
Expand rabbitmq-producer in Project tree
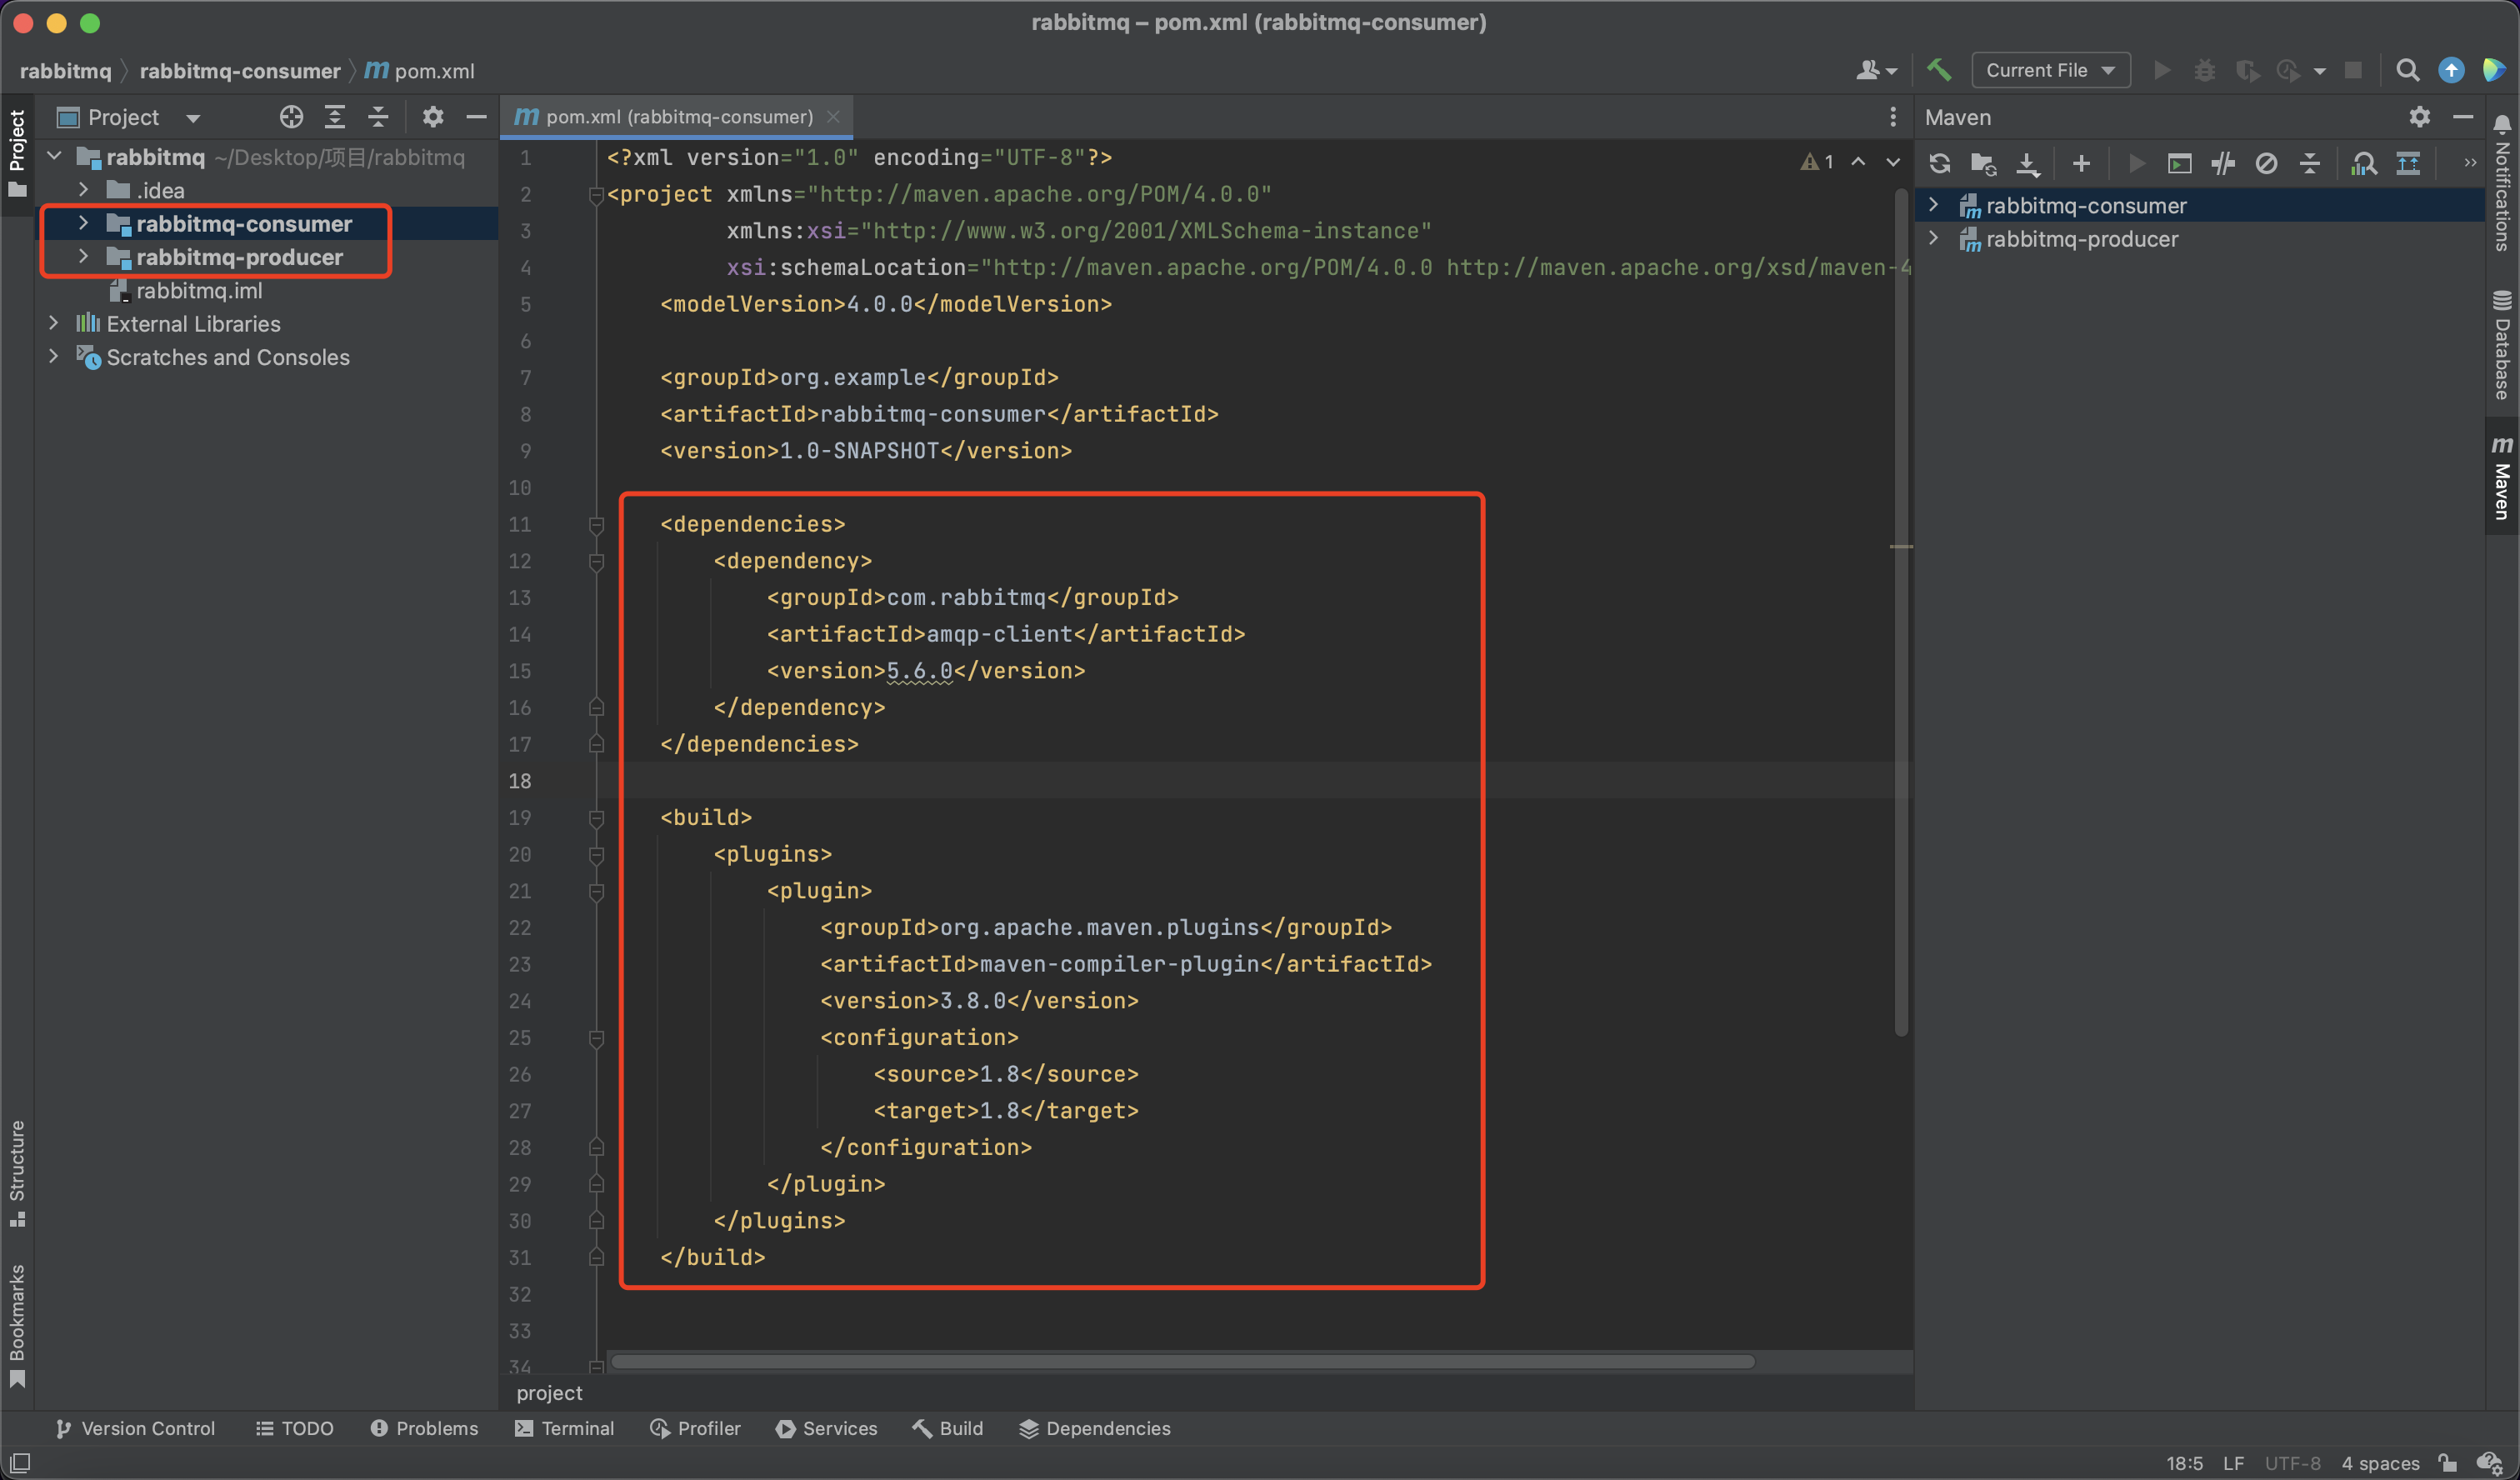(84, 257)
